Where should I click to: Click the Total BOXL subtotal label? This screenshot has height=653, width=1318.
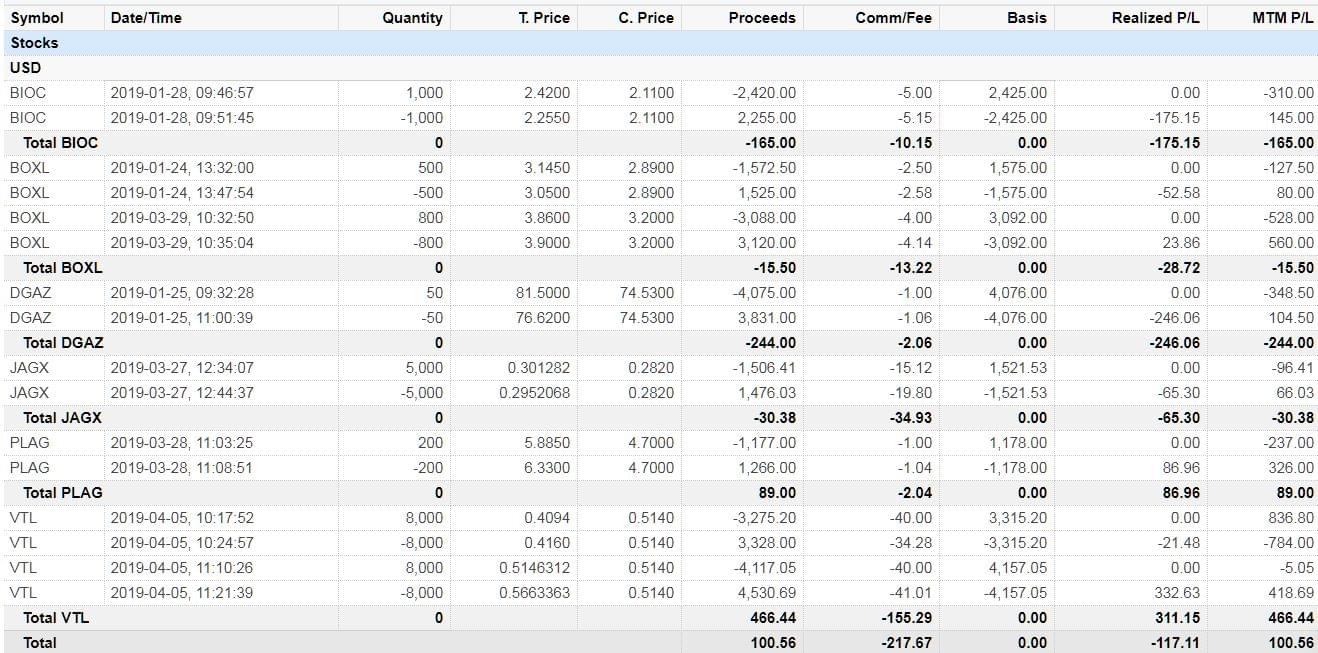tap(63, 268)
